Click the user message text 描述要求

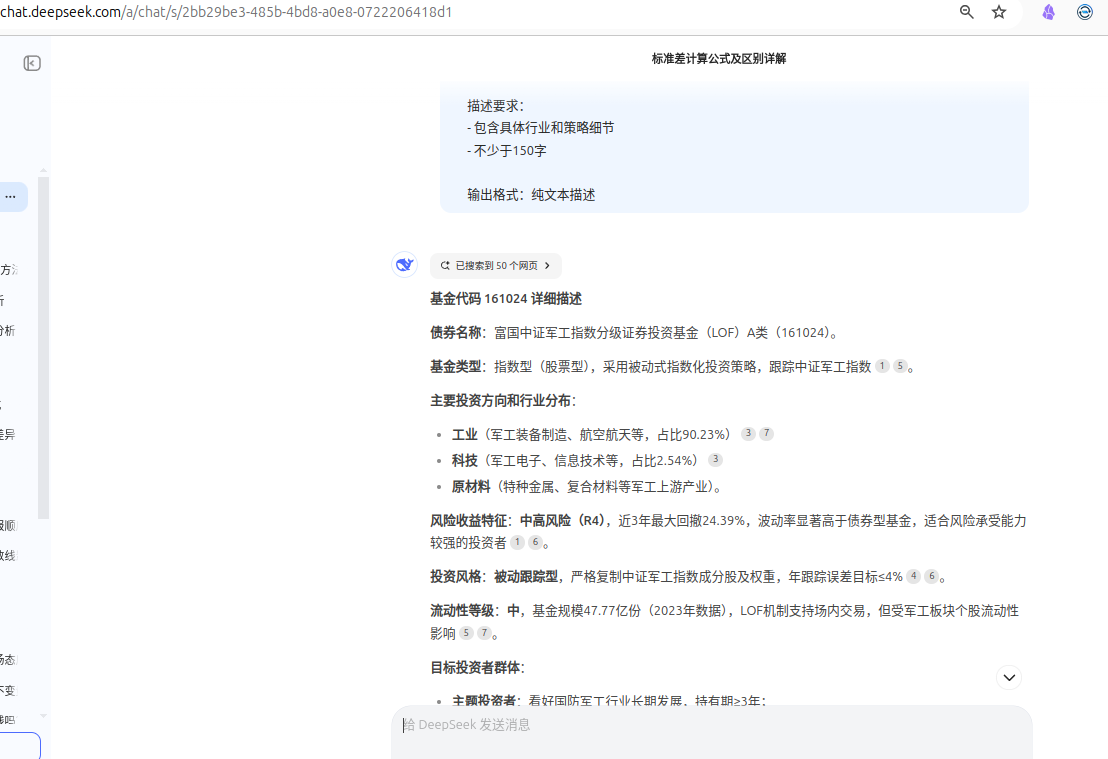(495, 106)
